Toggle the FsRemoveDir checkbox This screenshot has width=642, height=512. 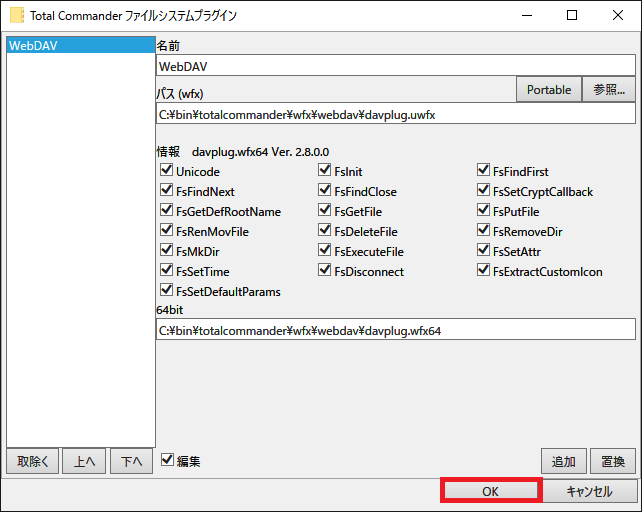click(x=483, y=230)
